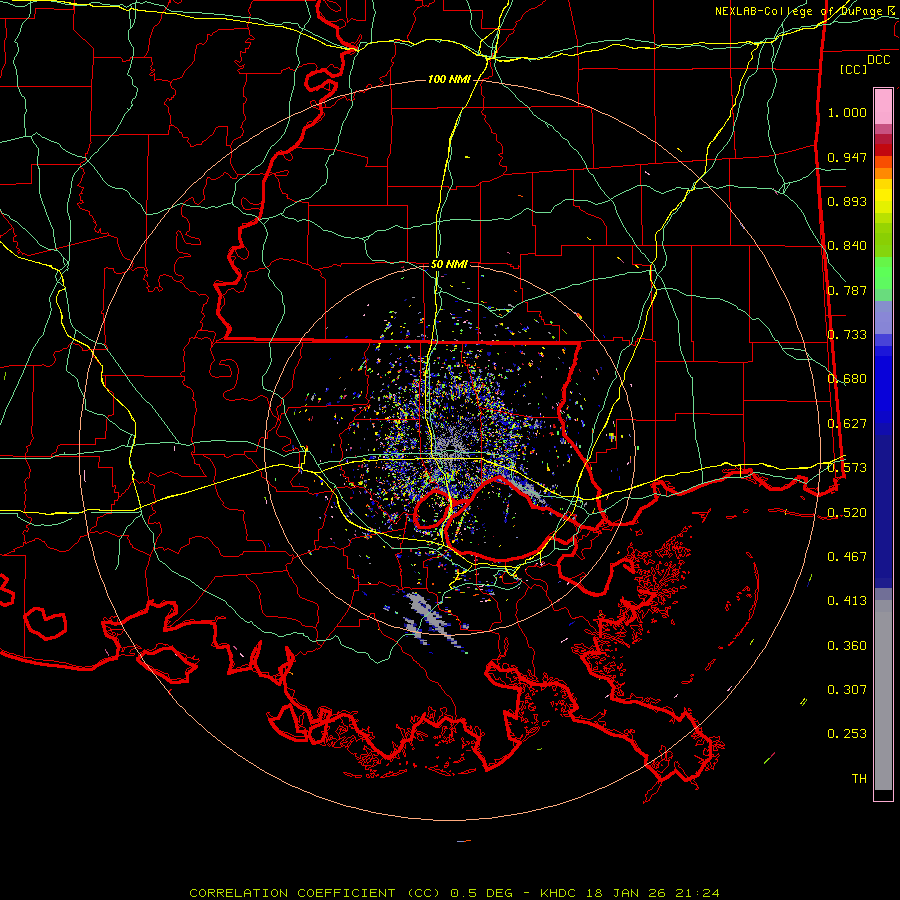Pick the pink band on the color scale
900x900 pixels.
tap(883, 107)
